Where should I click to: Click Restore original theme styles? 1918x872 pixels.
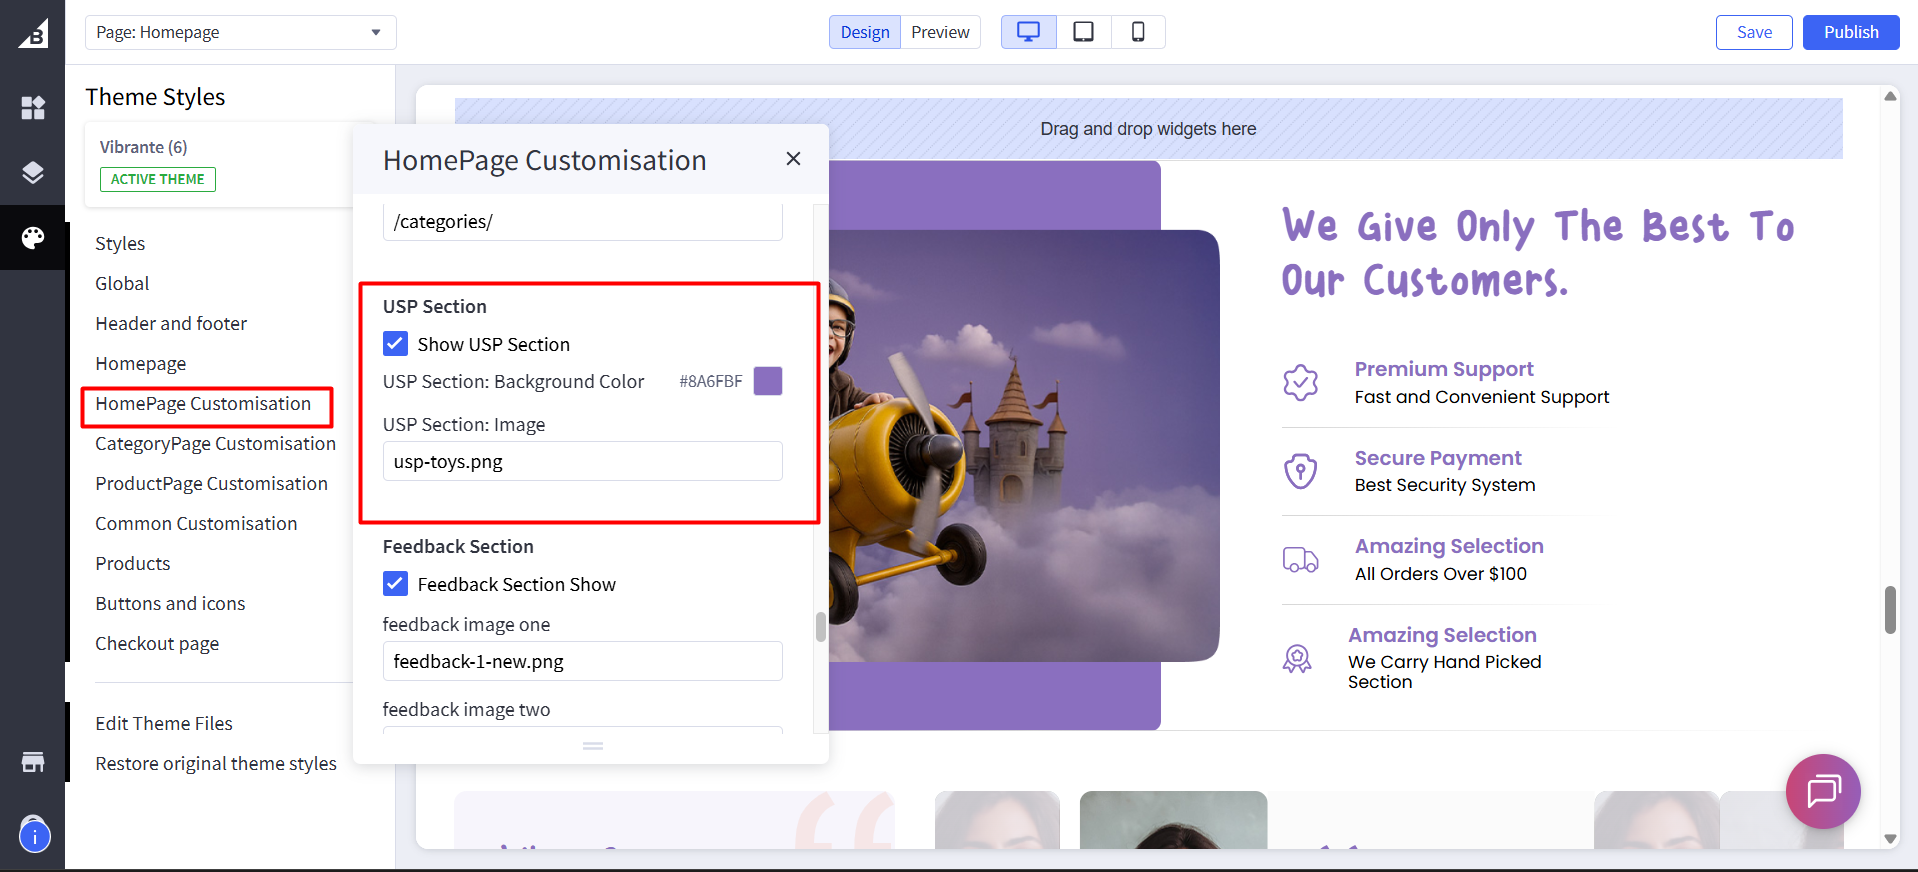point(216,764)
